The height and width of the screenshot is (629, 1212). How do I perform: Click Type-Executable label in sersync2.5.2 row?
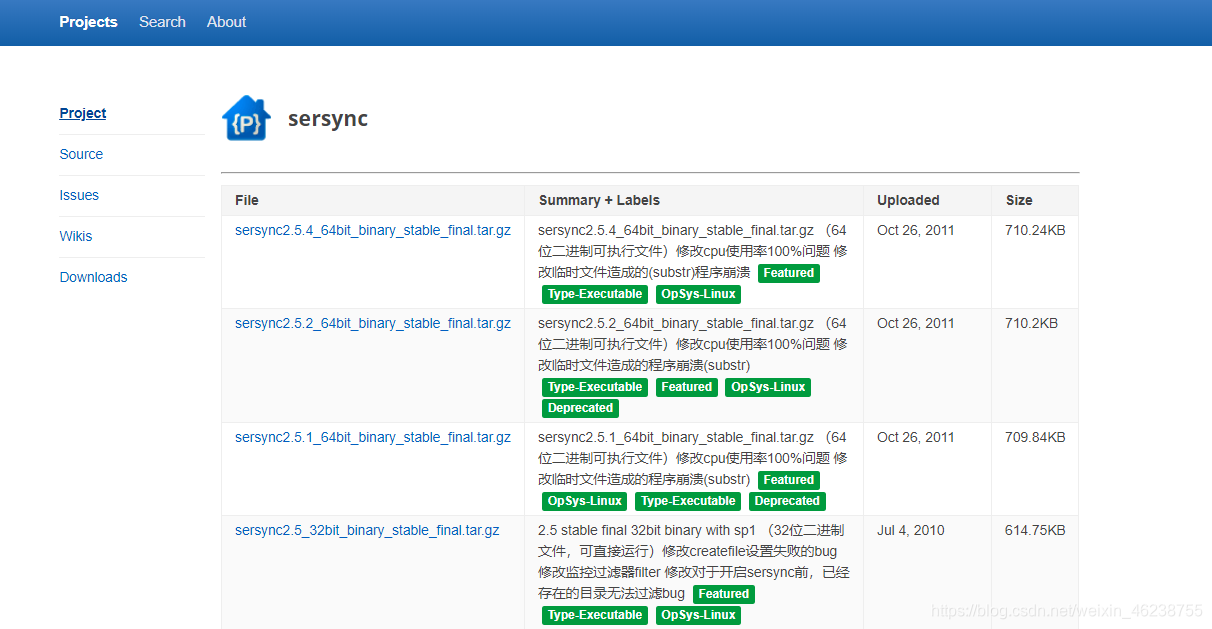click(x=595, y=387)
